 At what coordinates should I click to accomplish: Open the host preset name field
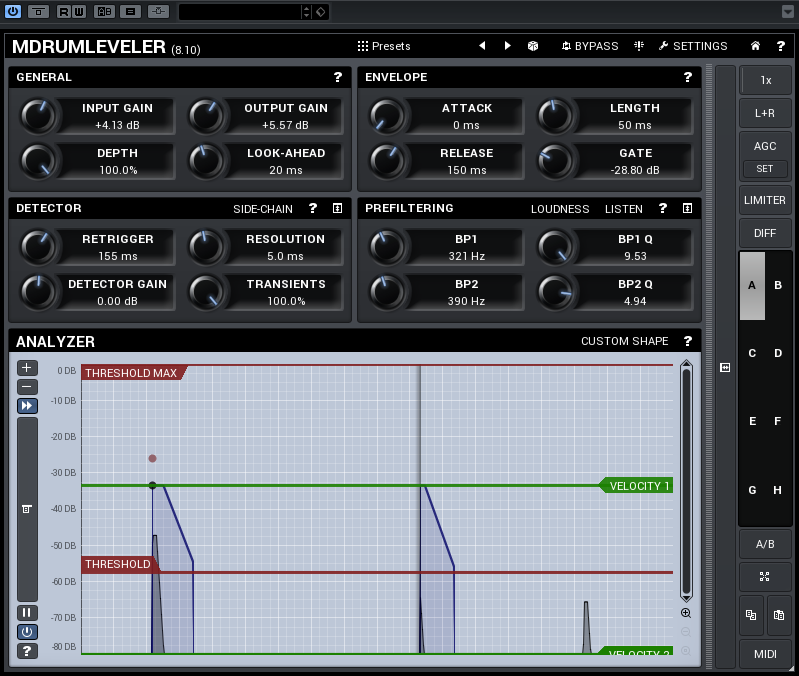241,11
